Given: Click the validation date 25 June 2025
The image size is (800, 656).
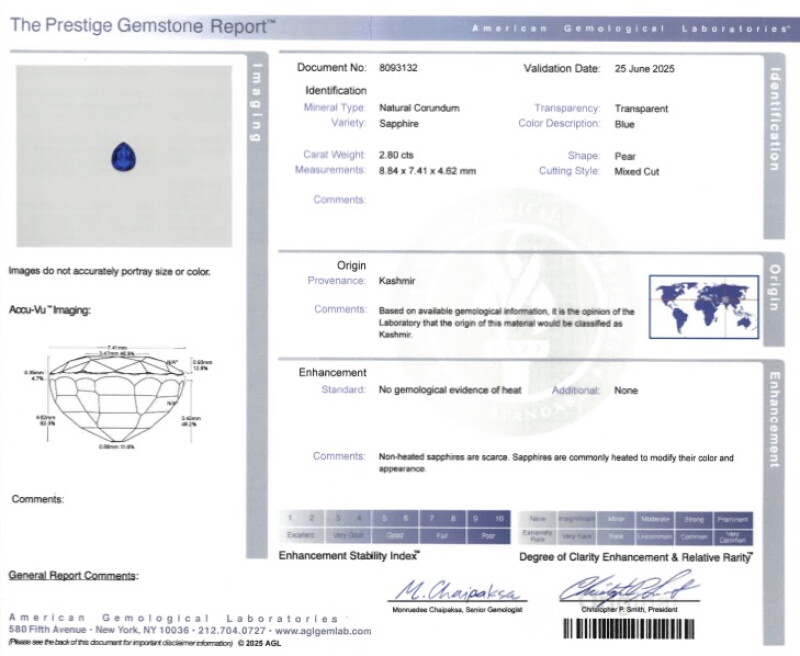Looking at the screenshot, I should tap(644, 69).
